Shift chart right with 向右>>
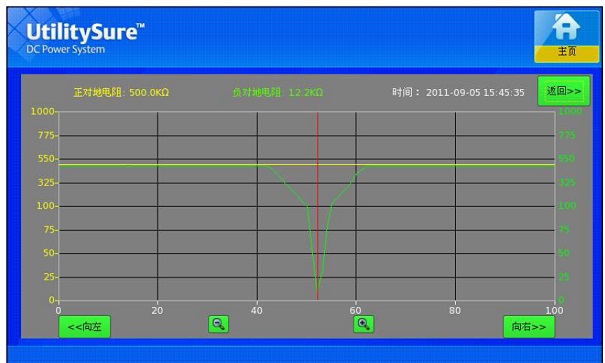Image resolution: width=605 pixels, height=363 pixels. click(x=529, y=327)
